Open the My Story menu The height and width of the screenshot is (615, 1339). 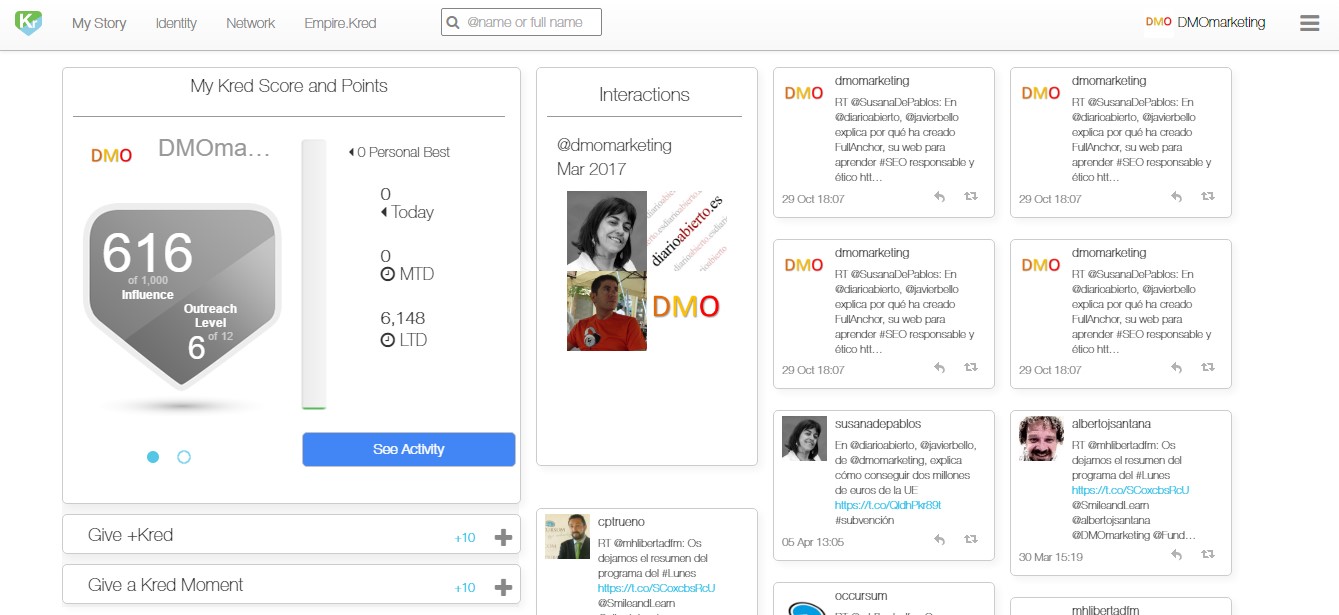click(x=99, y=23)
